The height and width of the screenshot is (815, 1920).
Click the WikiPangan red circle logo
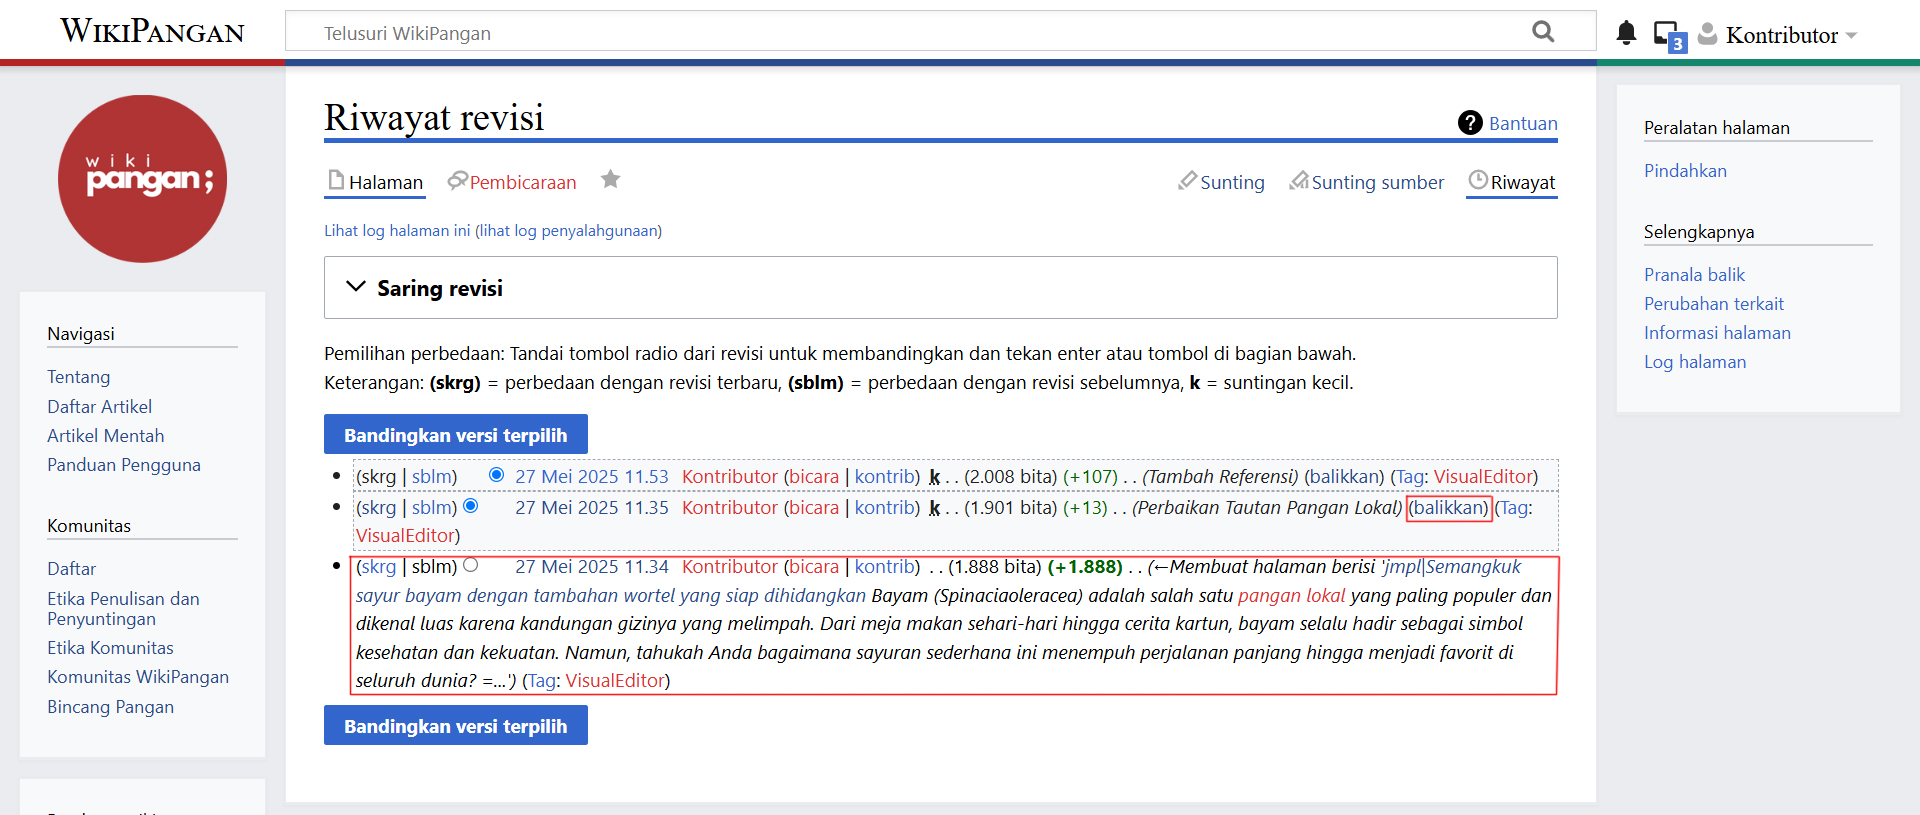tap(142, 179)
